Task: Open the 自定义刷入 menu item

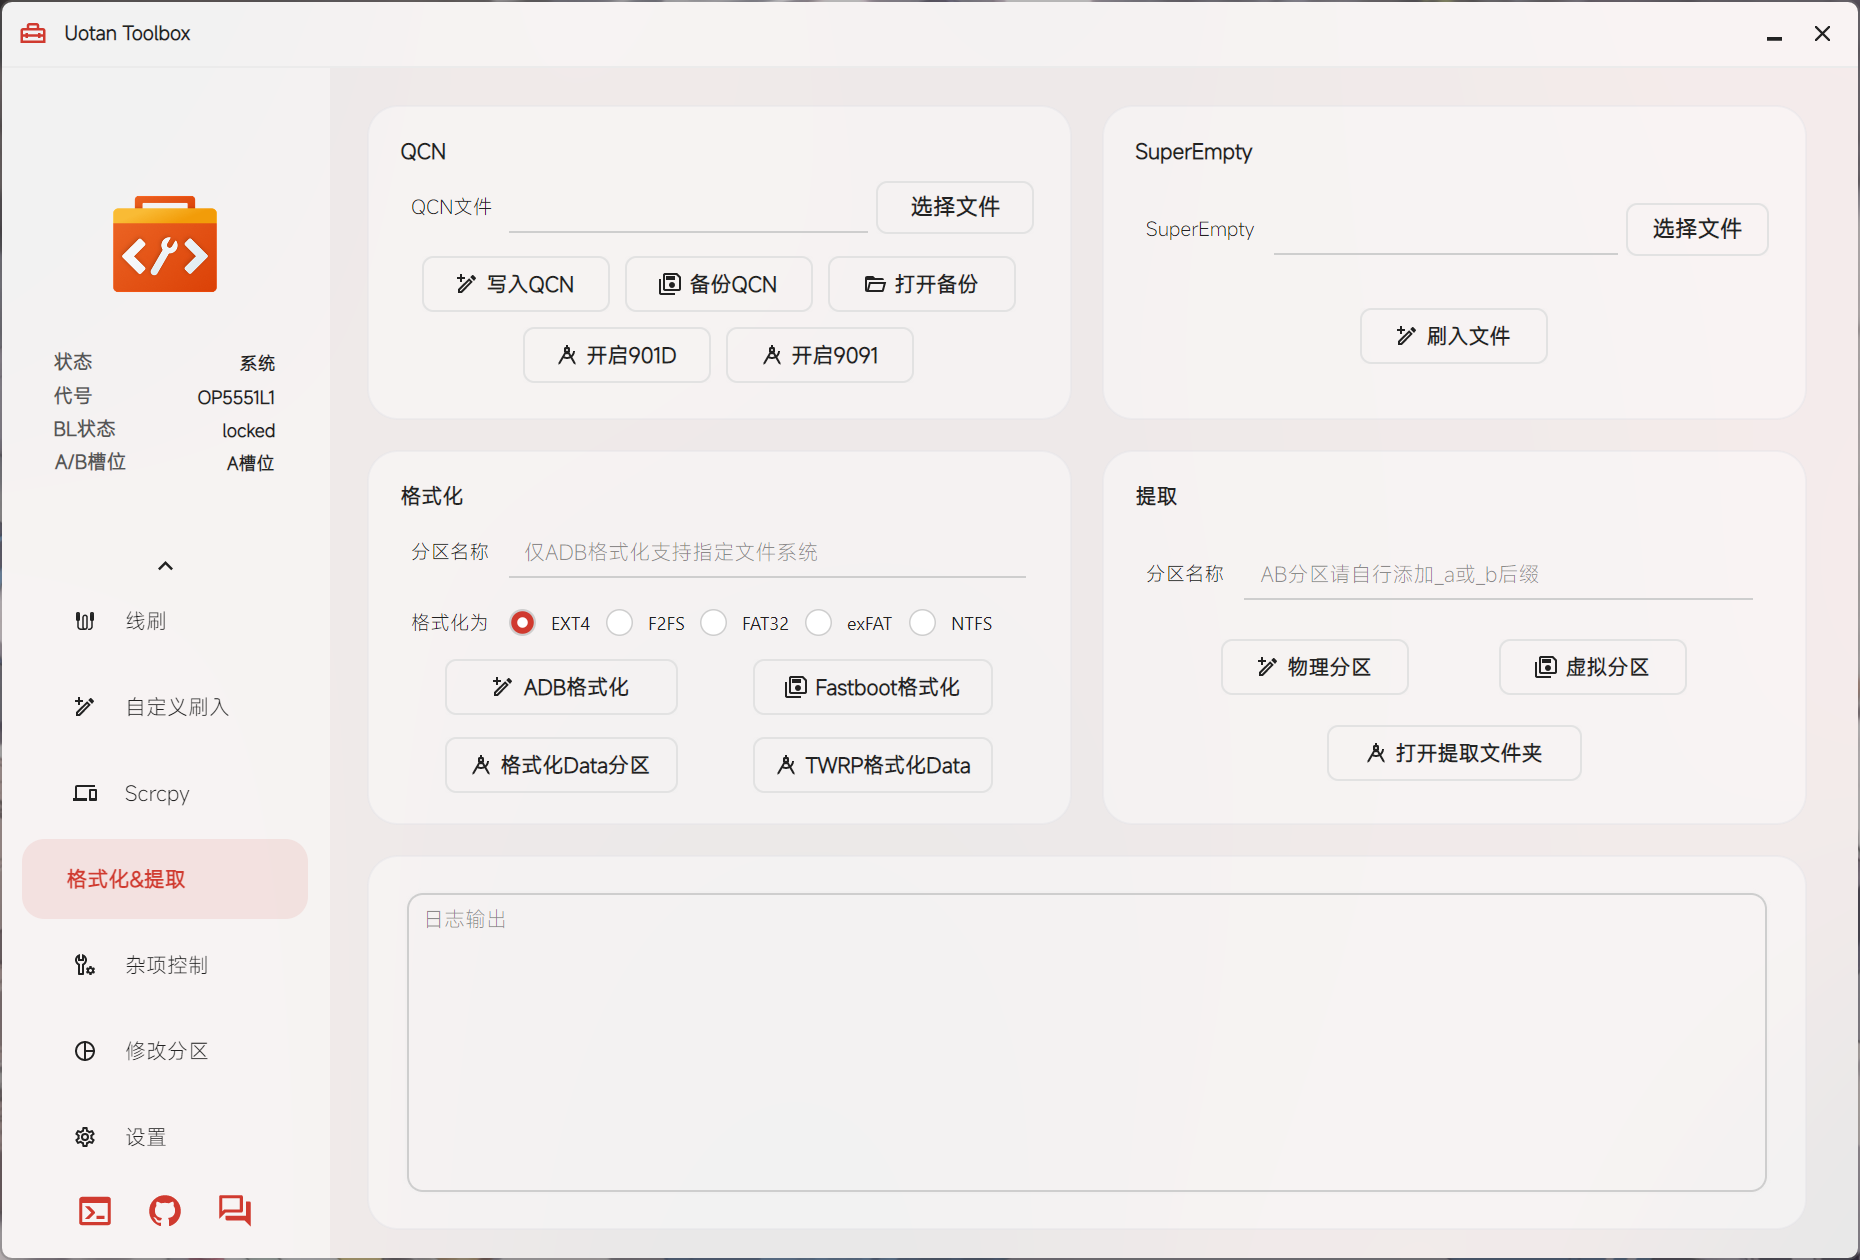Action: pyautogui.click(x=165, y=707)
